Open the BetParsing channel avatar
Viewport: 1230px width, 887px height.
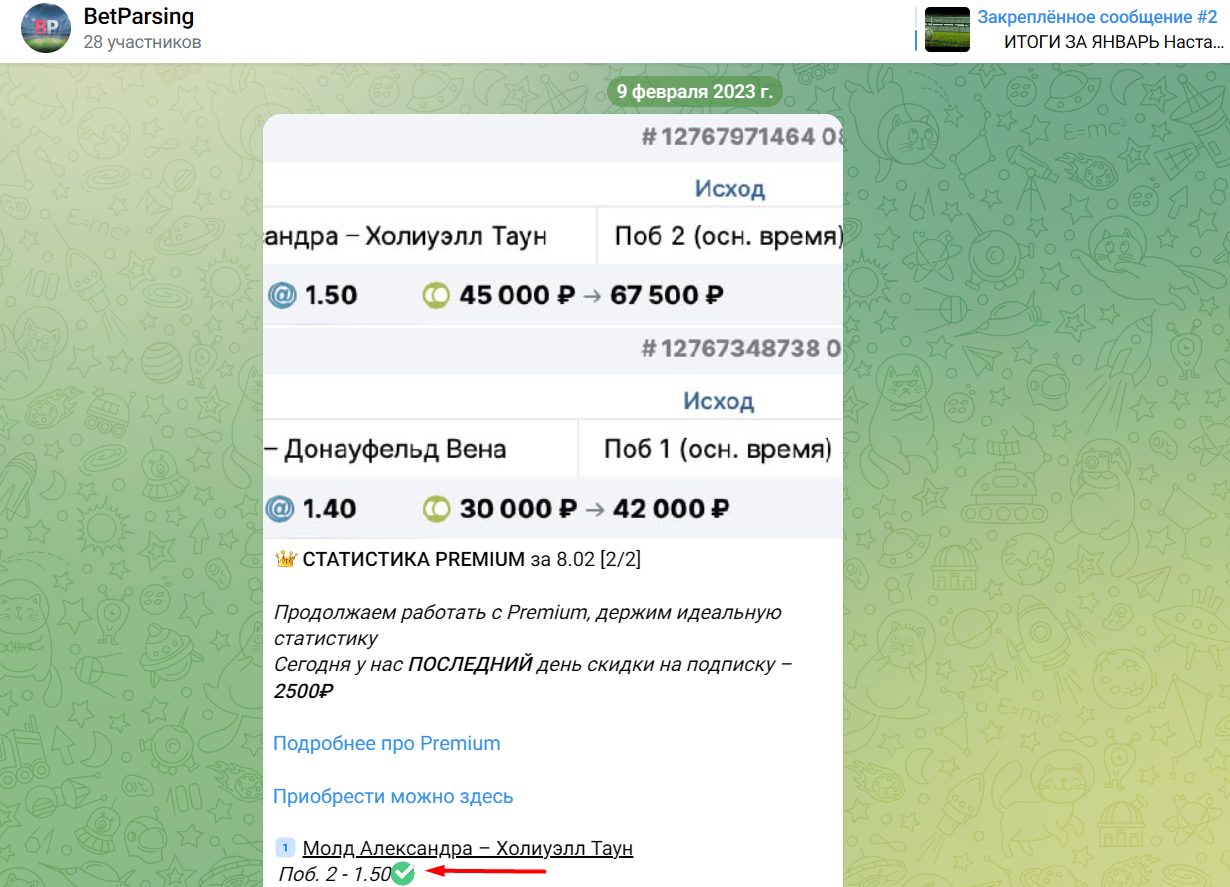pos(46,28)
